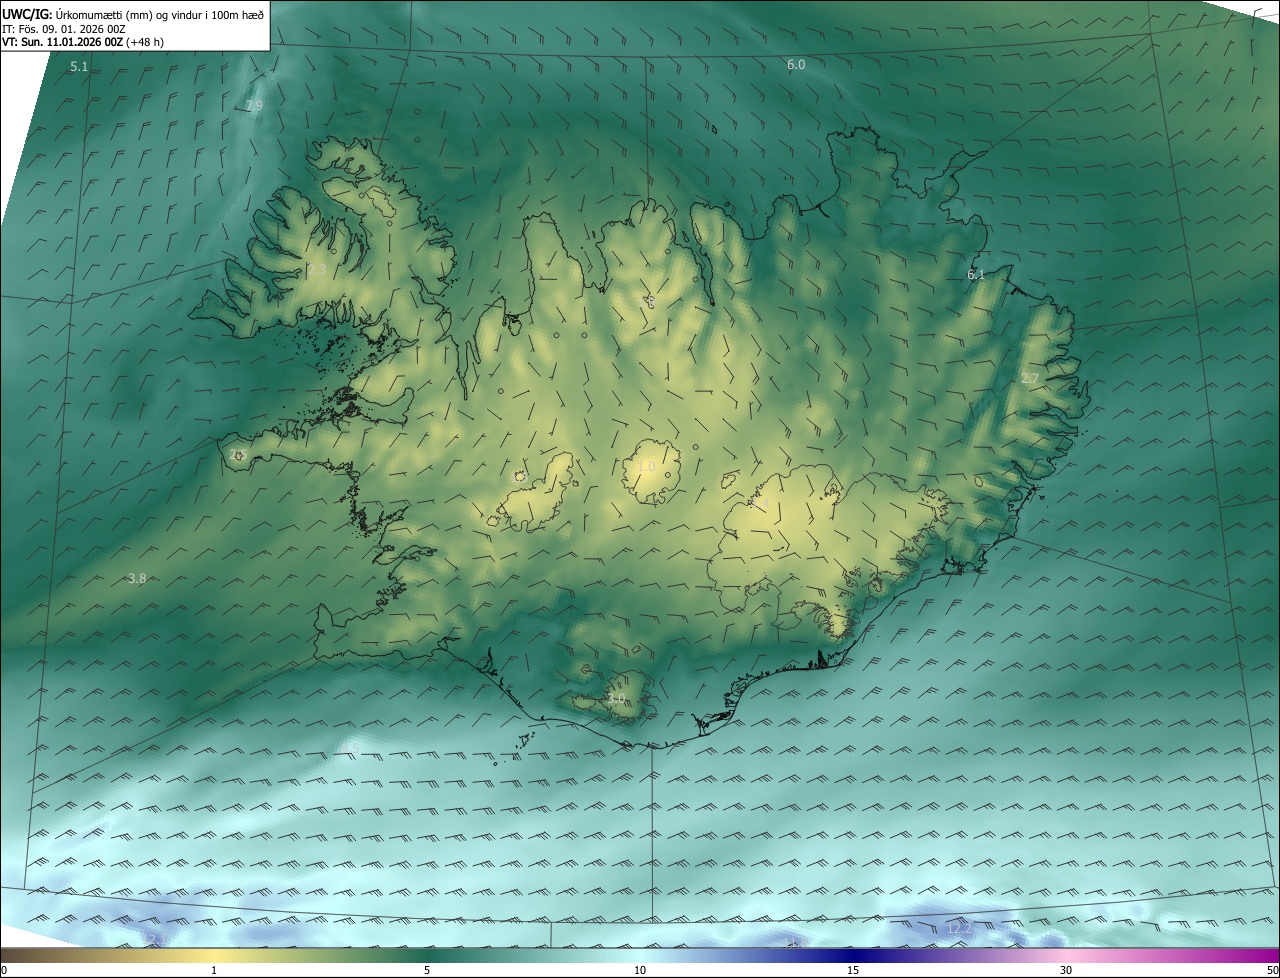Screen dimensions: 1280x978
Task: Click the 2.7 value label on the map
Action: (x=1030, y=378)
